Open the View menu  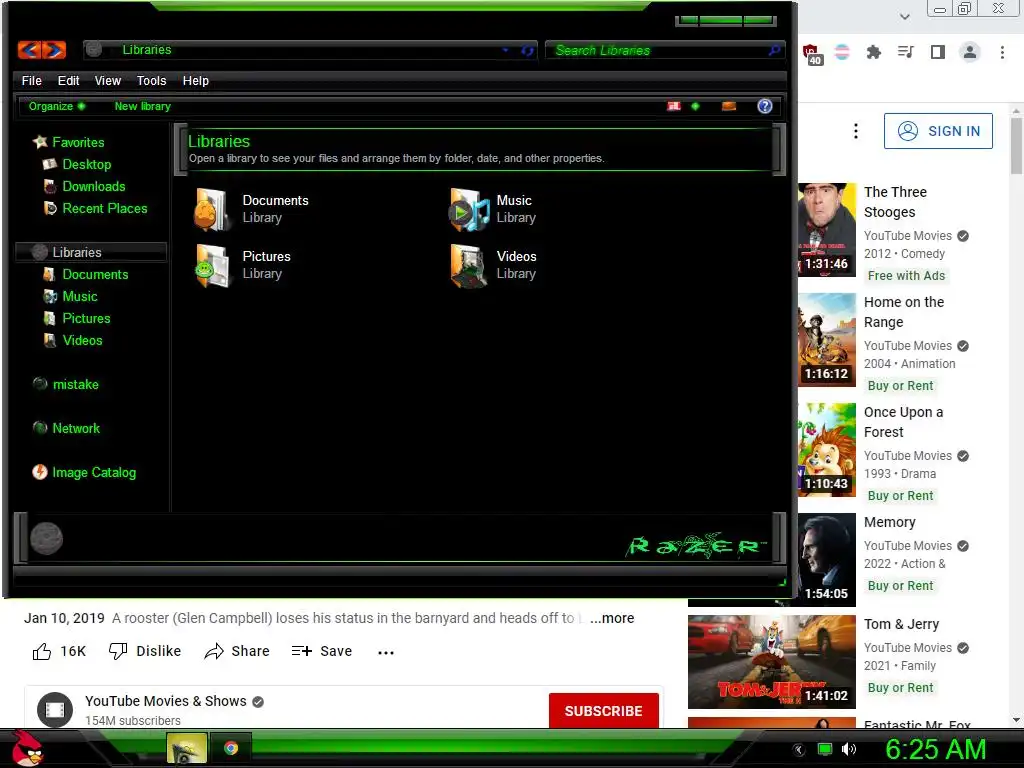pyautogui.click(x=107, y=80)
